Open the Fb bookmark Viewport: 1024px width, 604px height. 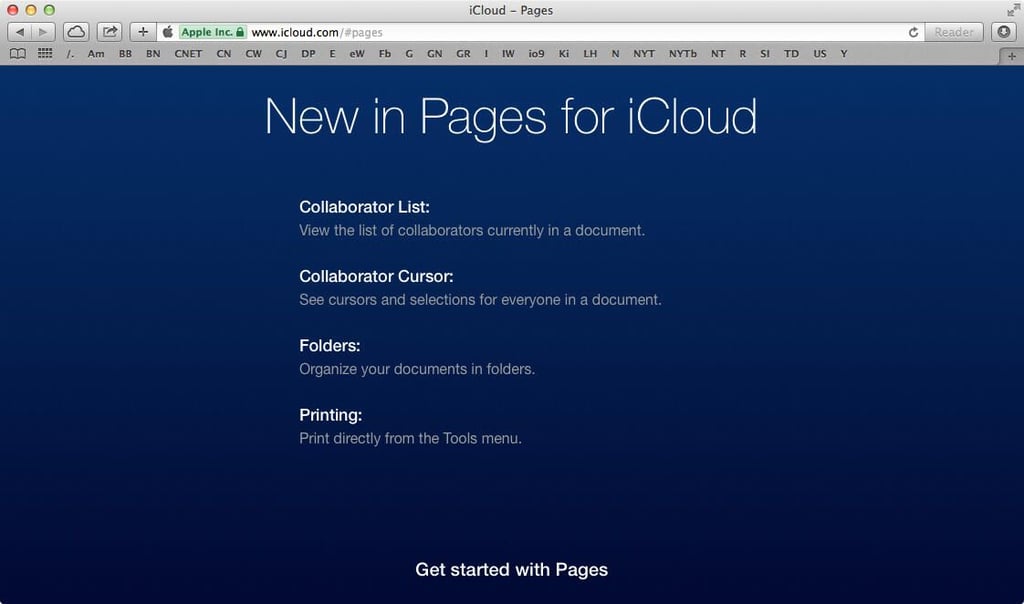pos(385,54)
